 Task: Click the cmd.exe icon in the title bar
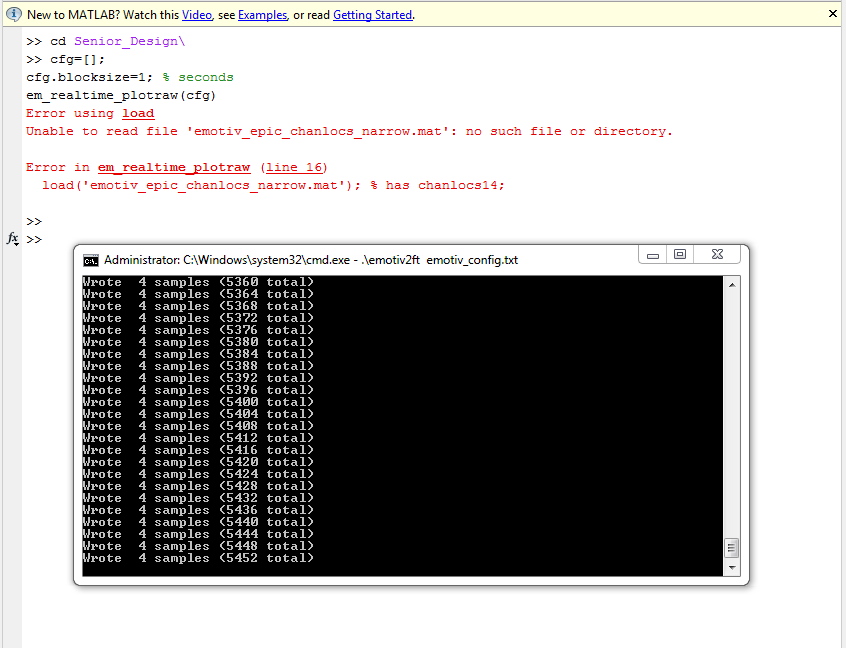pyautogui.click(x=90, y=260)
